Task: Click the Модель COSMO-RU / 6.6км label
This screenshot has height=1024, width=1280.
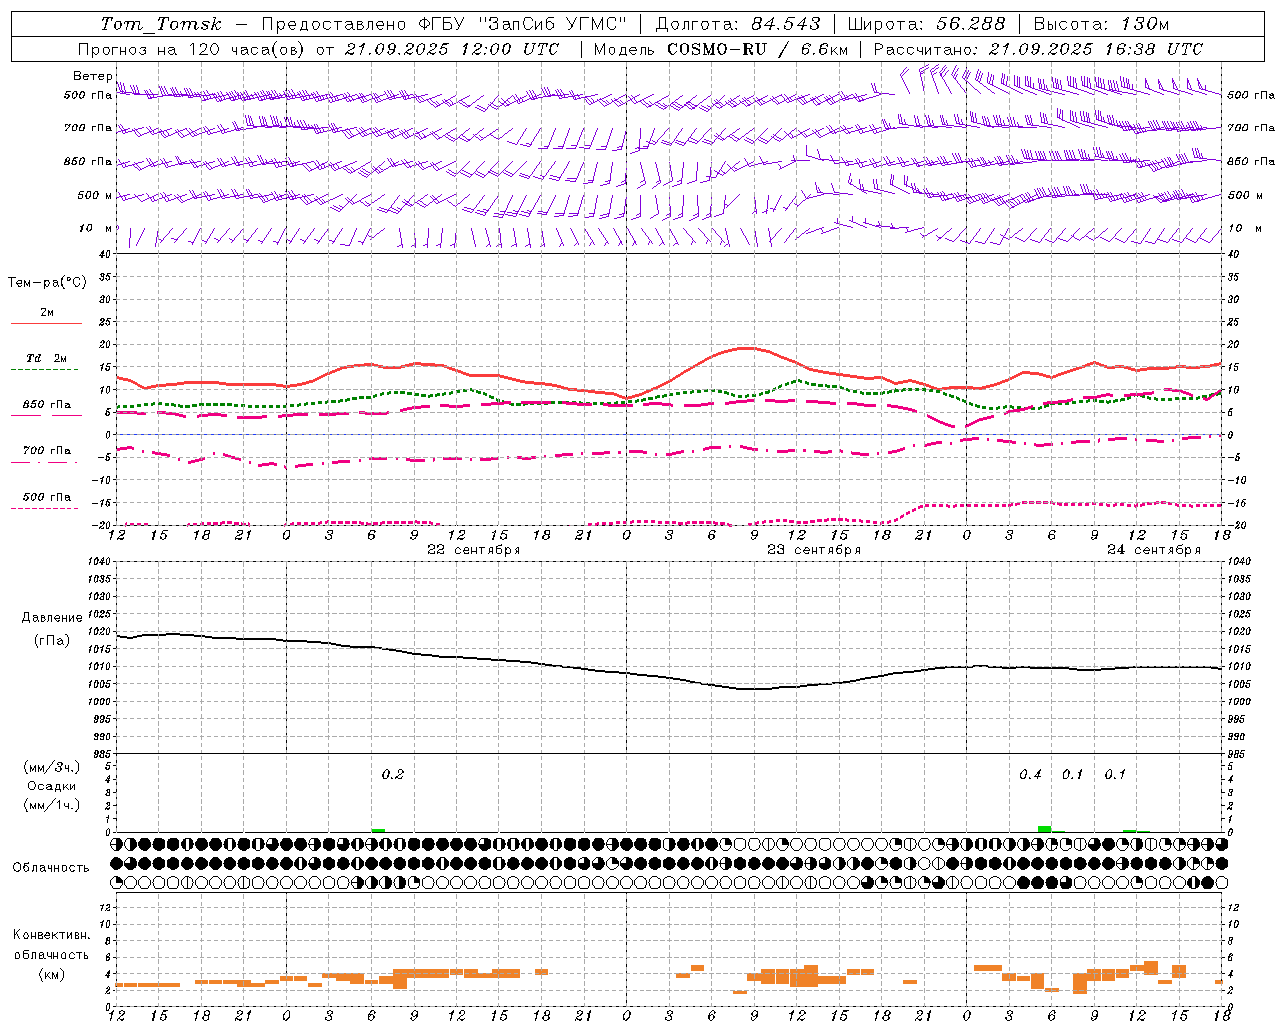Action: (721, 49)
